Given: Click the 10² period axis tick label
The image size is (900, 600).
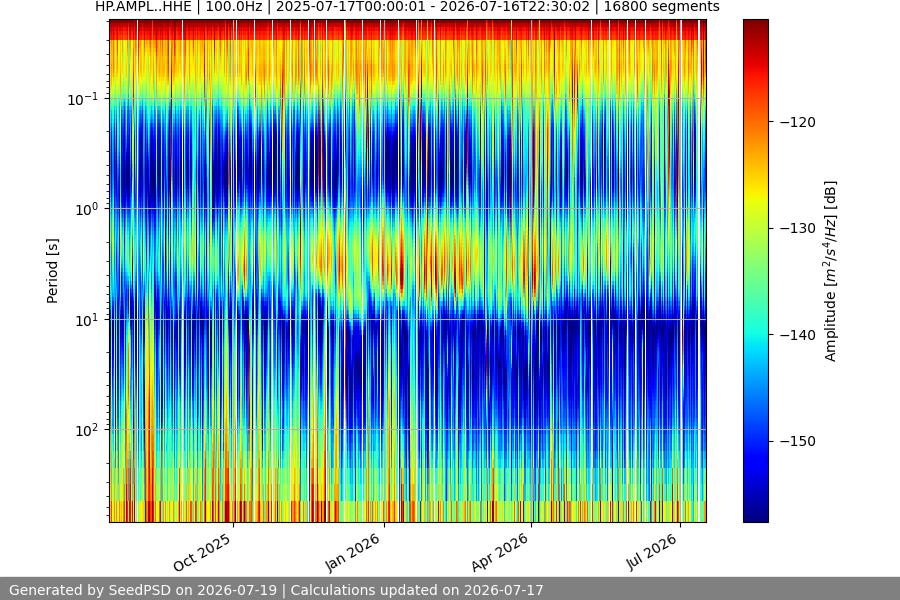Looking at the screenshot, I should (86, 430).
